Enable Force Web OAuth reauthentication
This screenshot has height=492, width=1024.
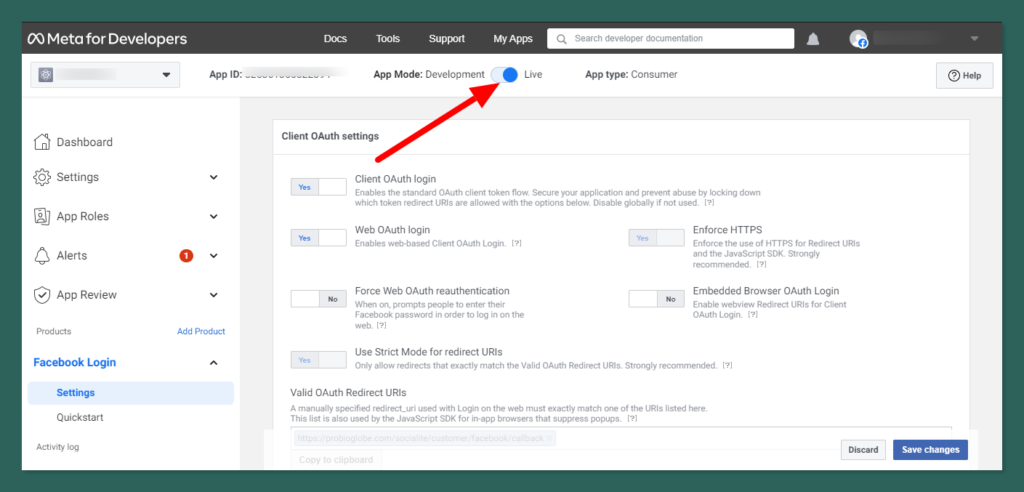pyautogui.click(x=318, y=298)
